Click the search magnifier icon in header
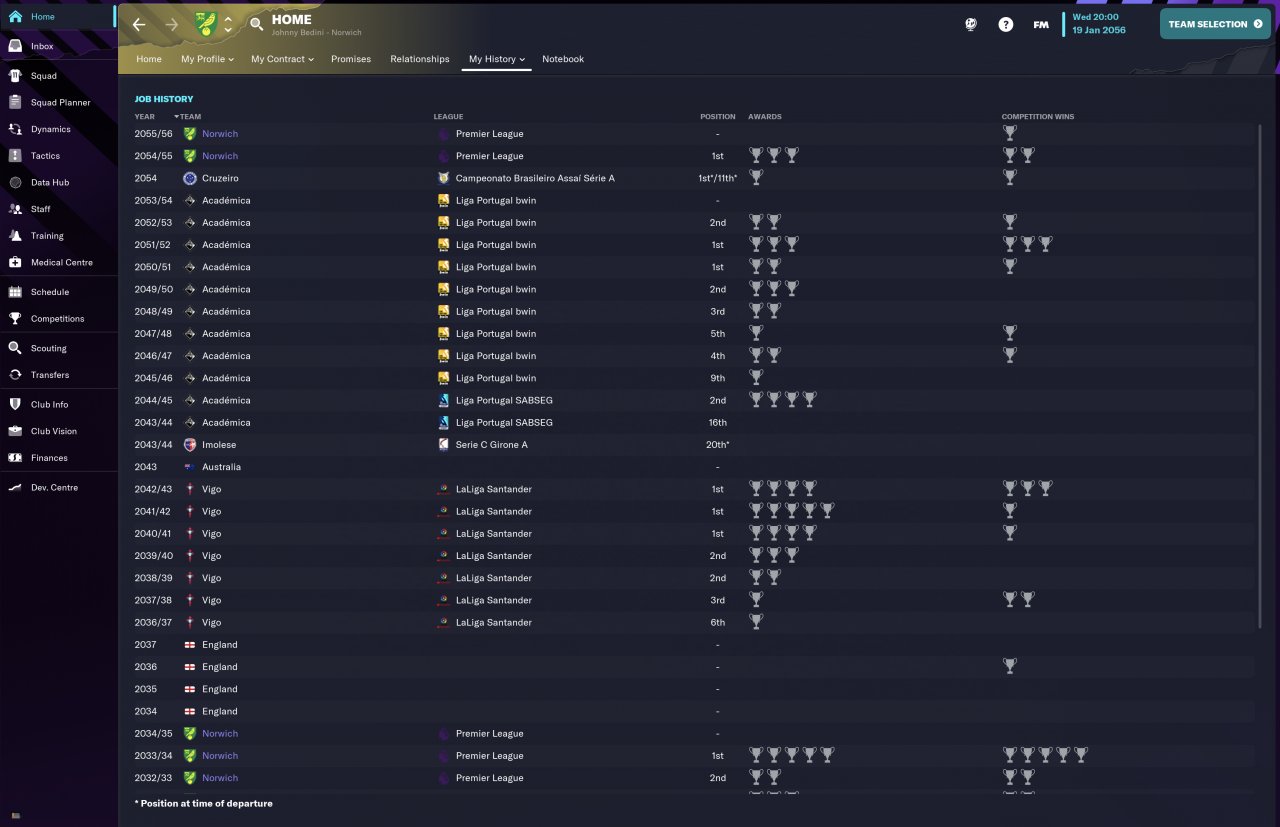 coord(257,24)
